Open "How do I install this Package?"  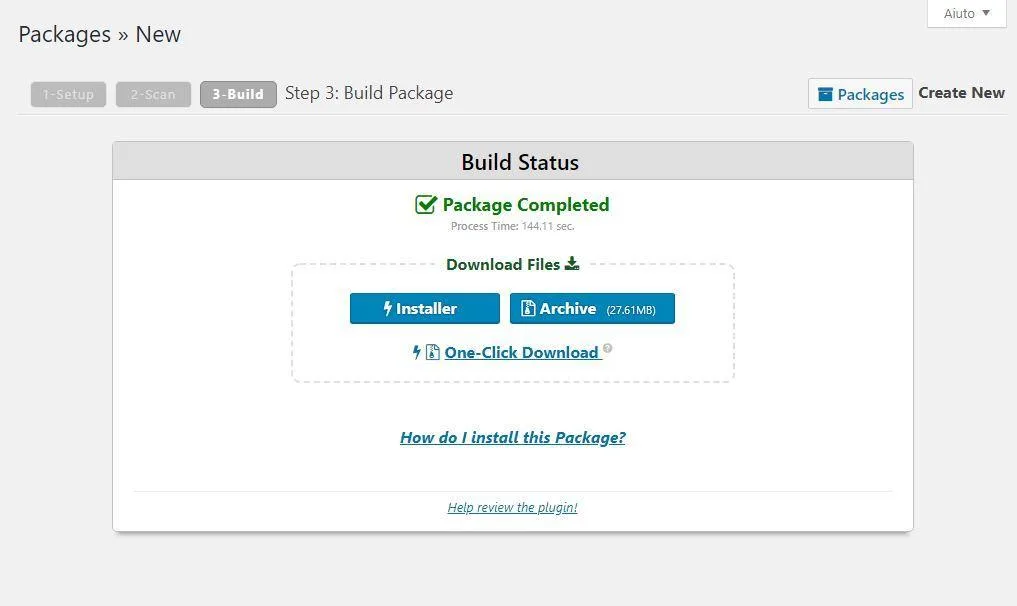(x=512, y=437)
